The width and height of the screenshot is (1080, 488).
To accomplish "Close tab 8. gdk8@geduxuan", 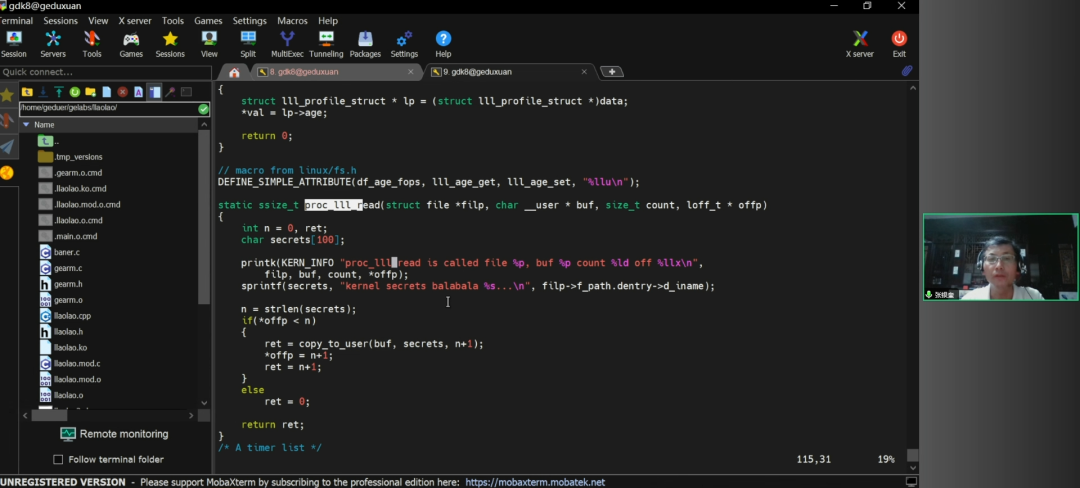I will (411, 72).
